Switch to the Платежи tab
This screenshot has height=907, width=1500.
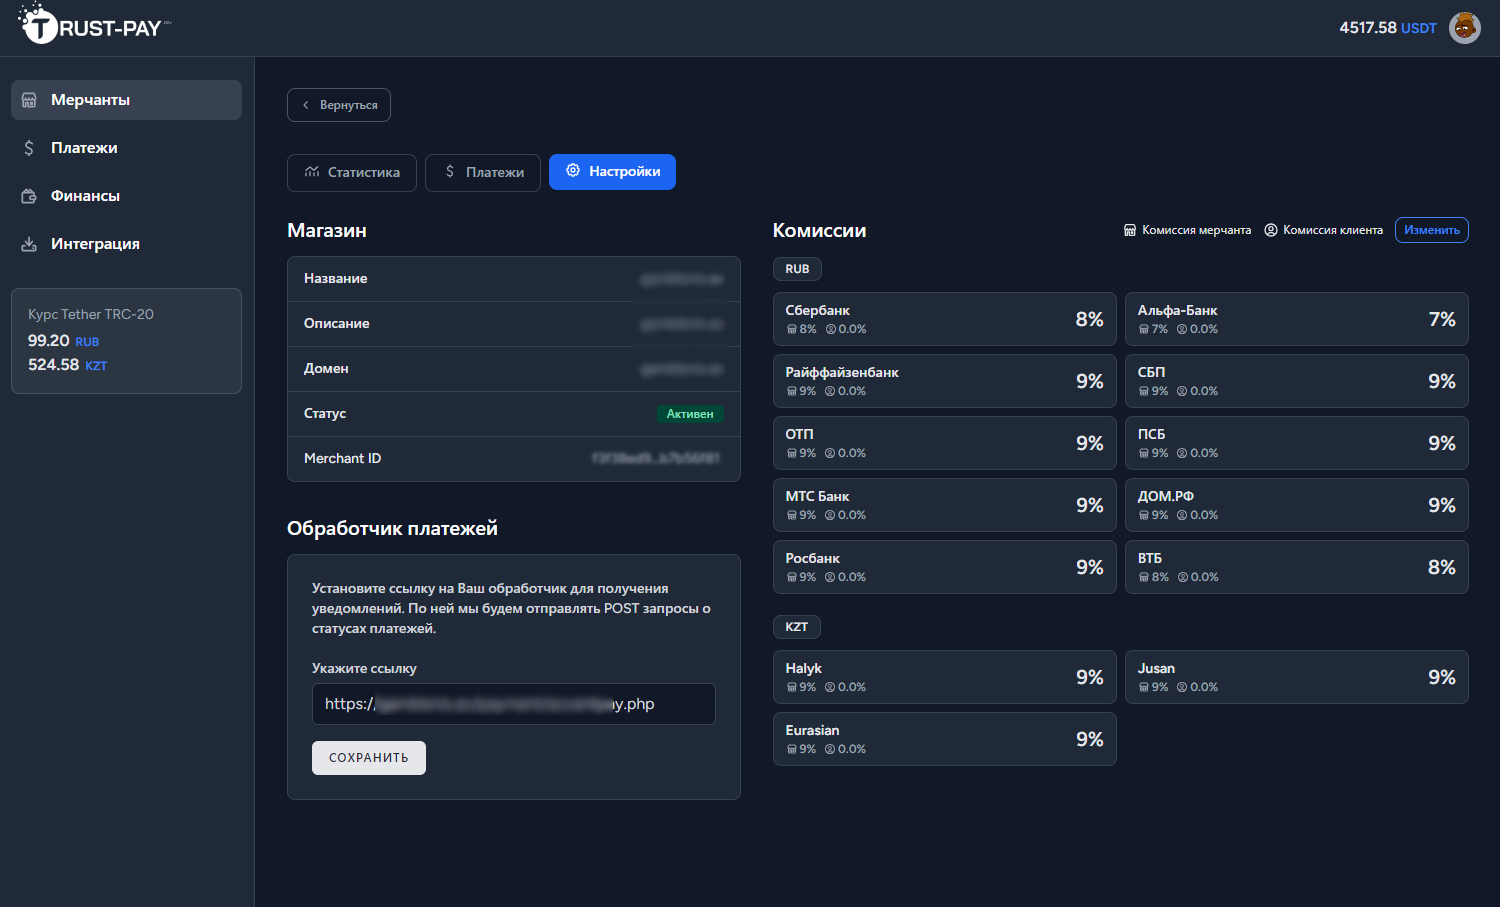[x=483, y=172]
